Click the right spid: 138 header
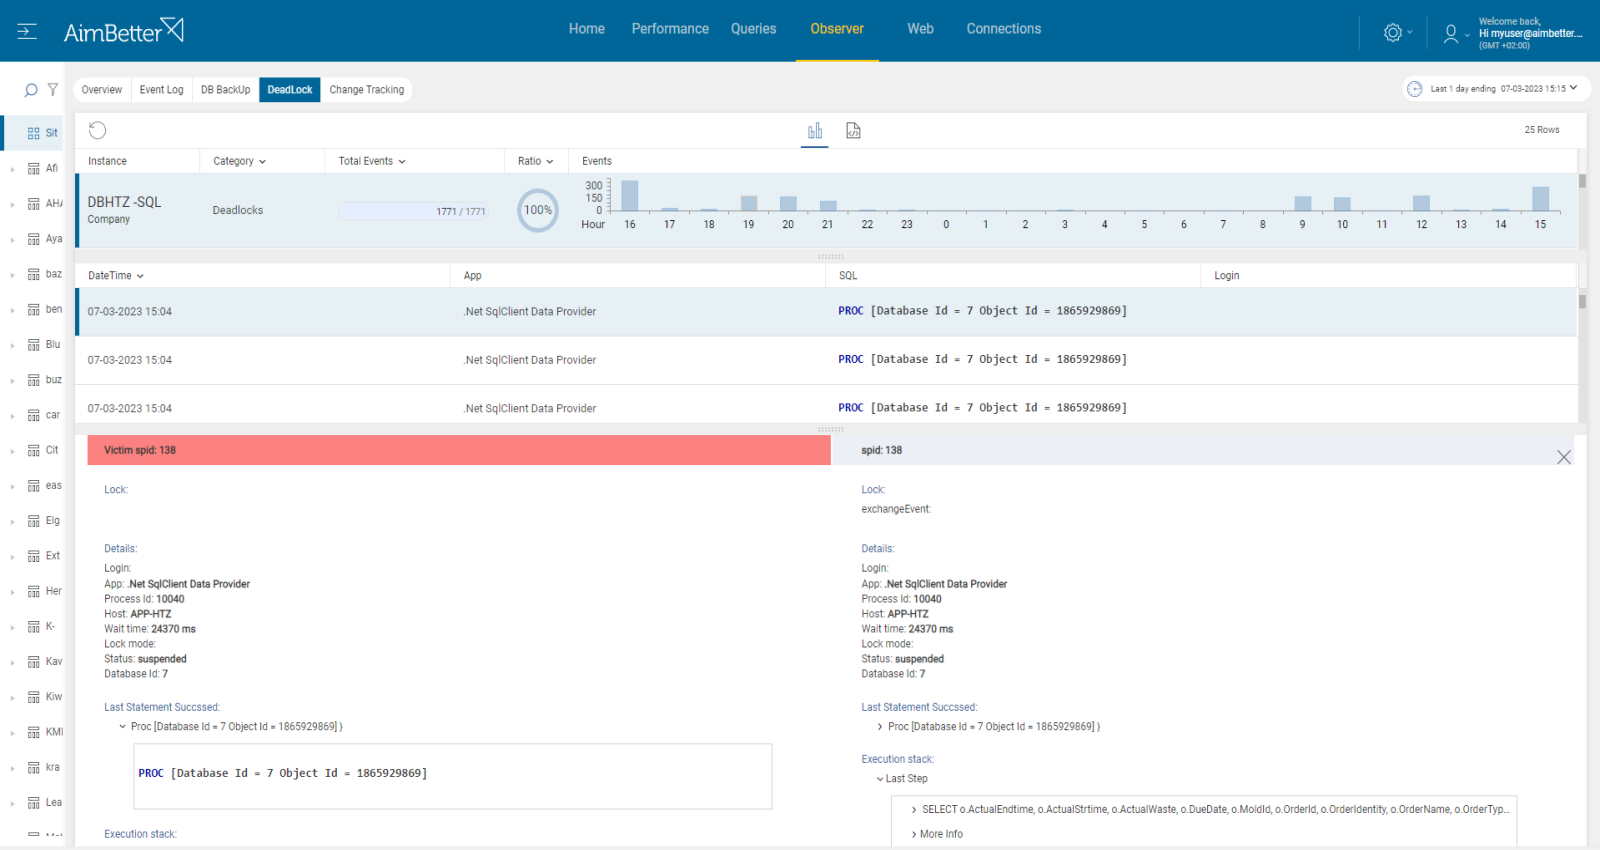 1202,450
